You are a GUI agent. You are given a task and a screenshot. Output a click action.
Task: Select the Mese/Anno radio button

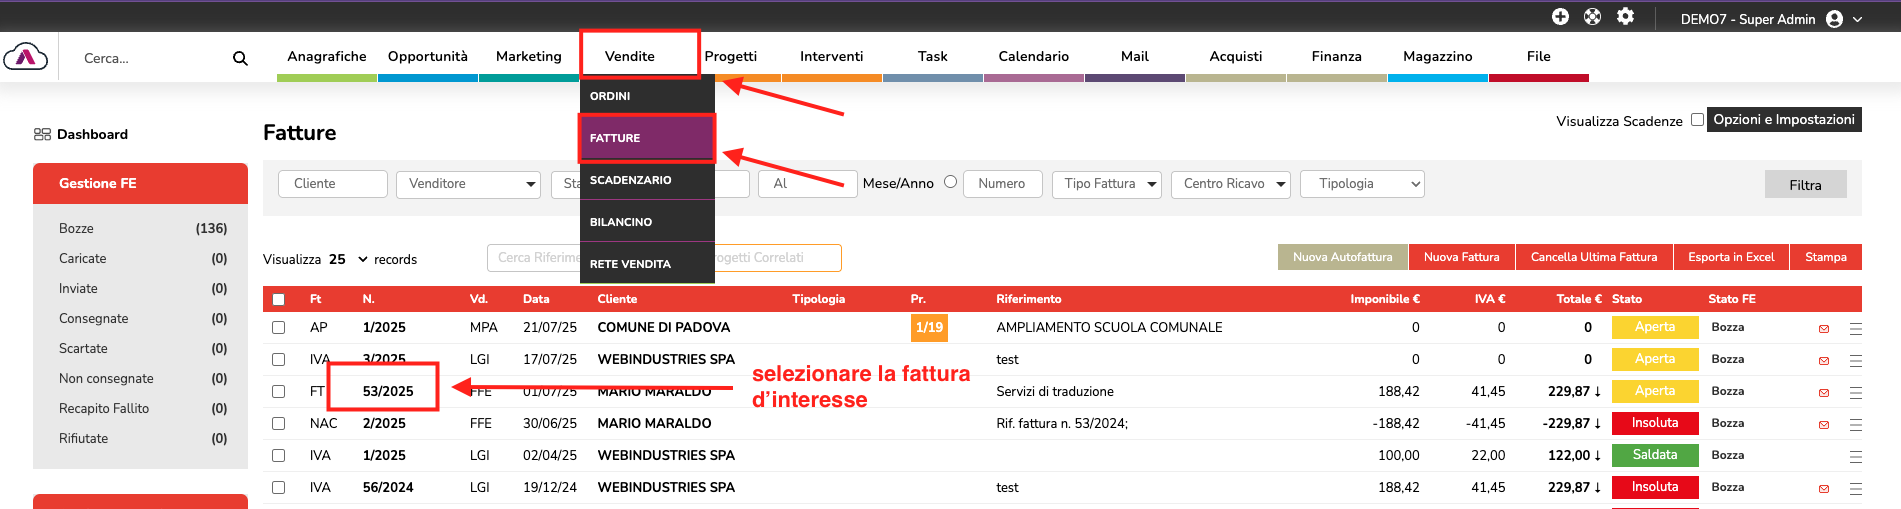pos(950,182)
